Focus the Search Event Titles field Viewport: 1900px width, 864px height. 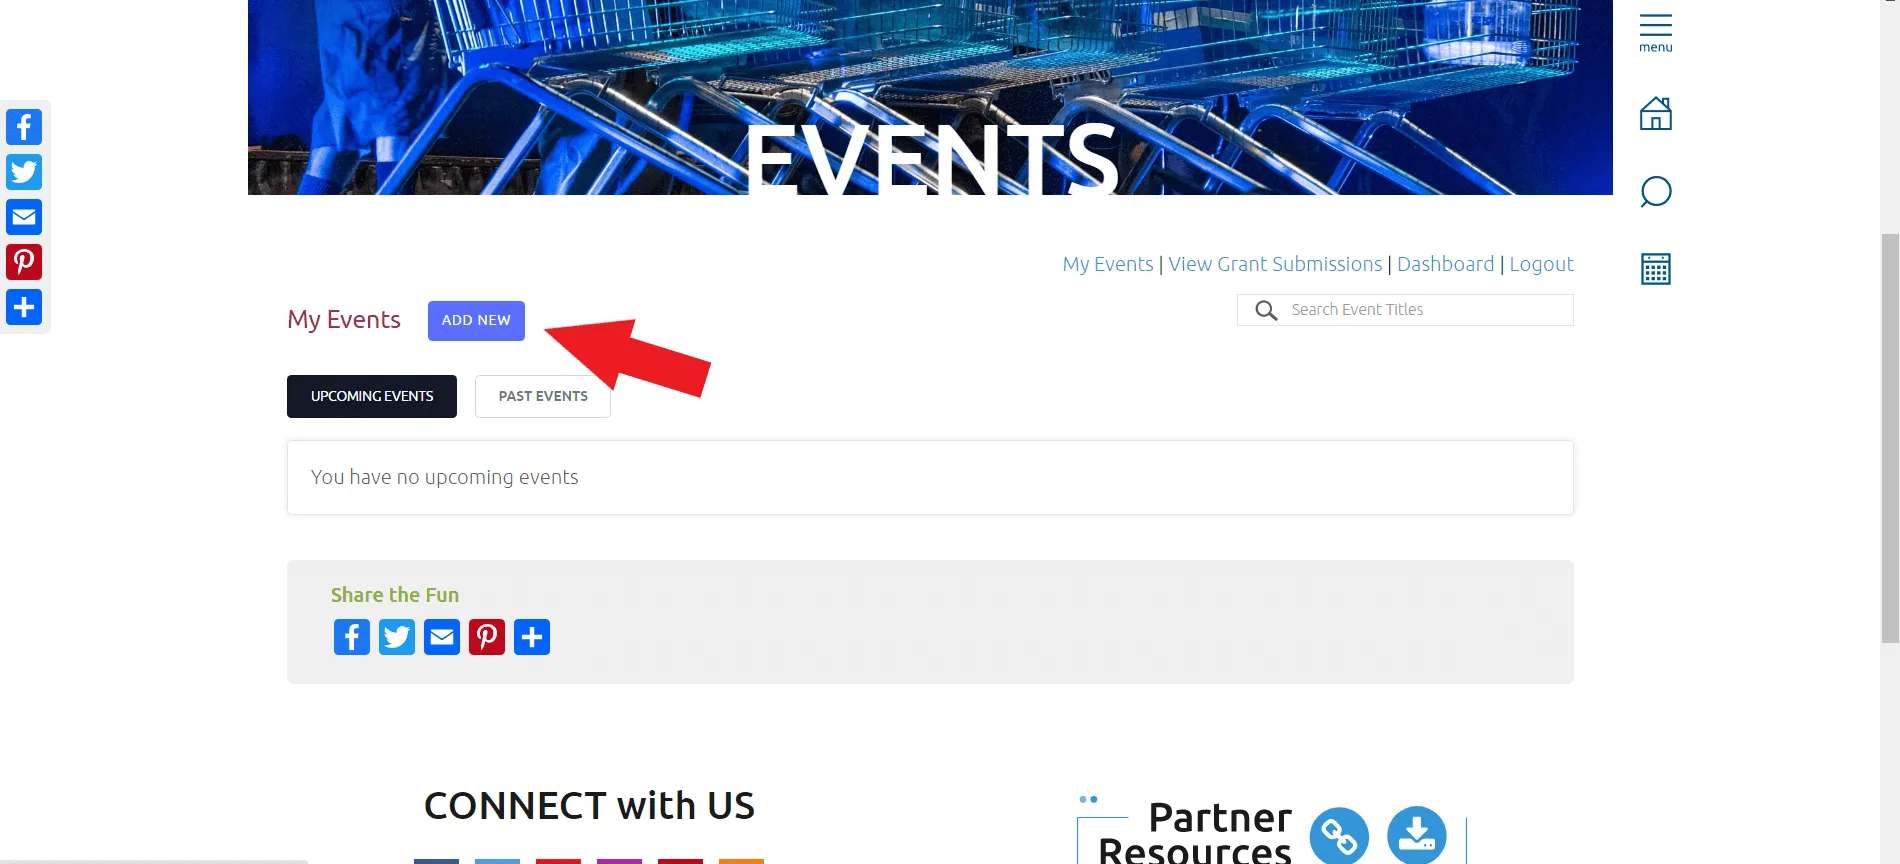pos(1405,310)
